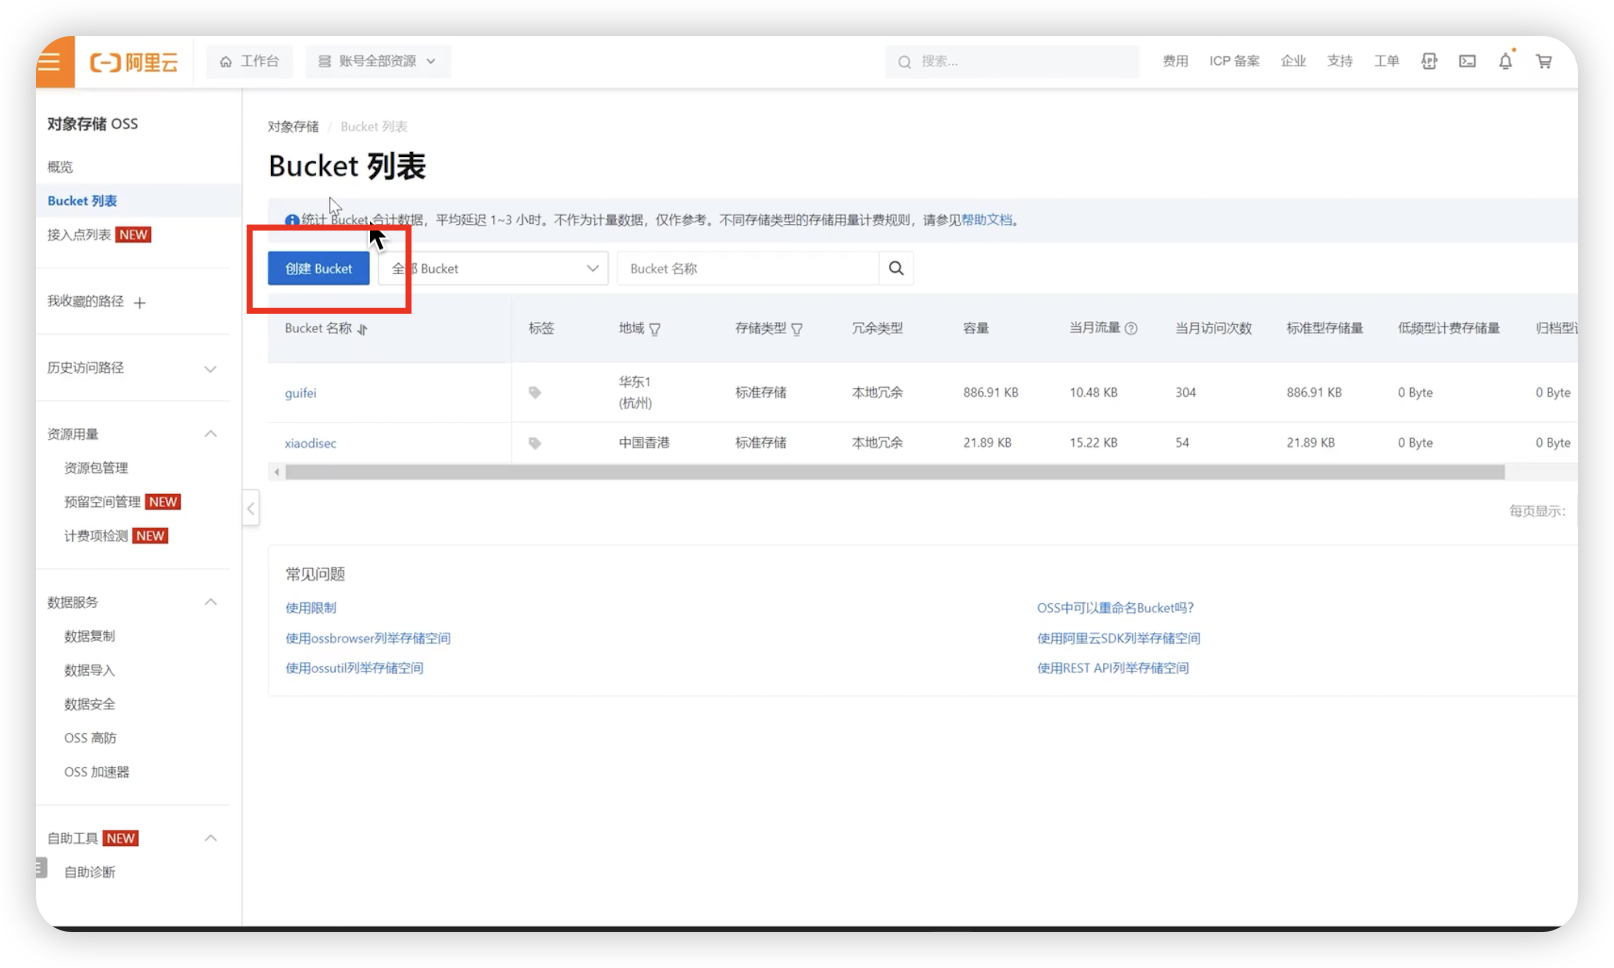Open 数据安全
Viewport: 1614px width, 968px height.
click(89, 704)
